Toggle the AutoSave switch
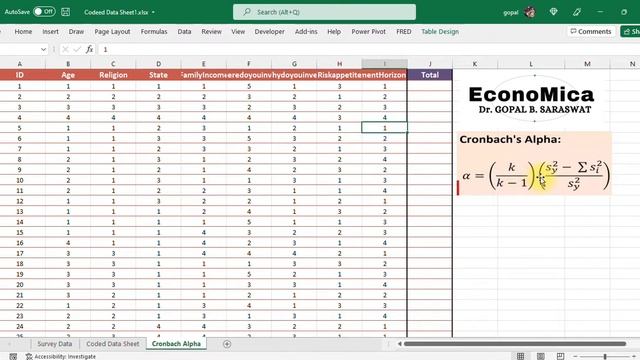 (44, 11)
